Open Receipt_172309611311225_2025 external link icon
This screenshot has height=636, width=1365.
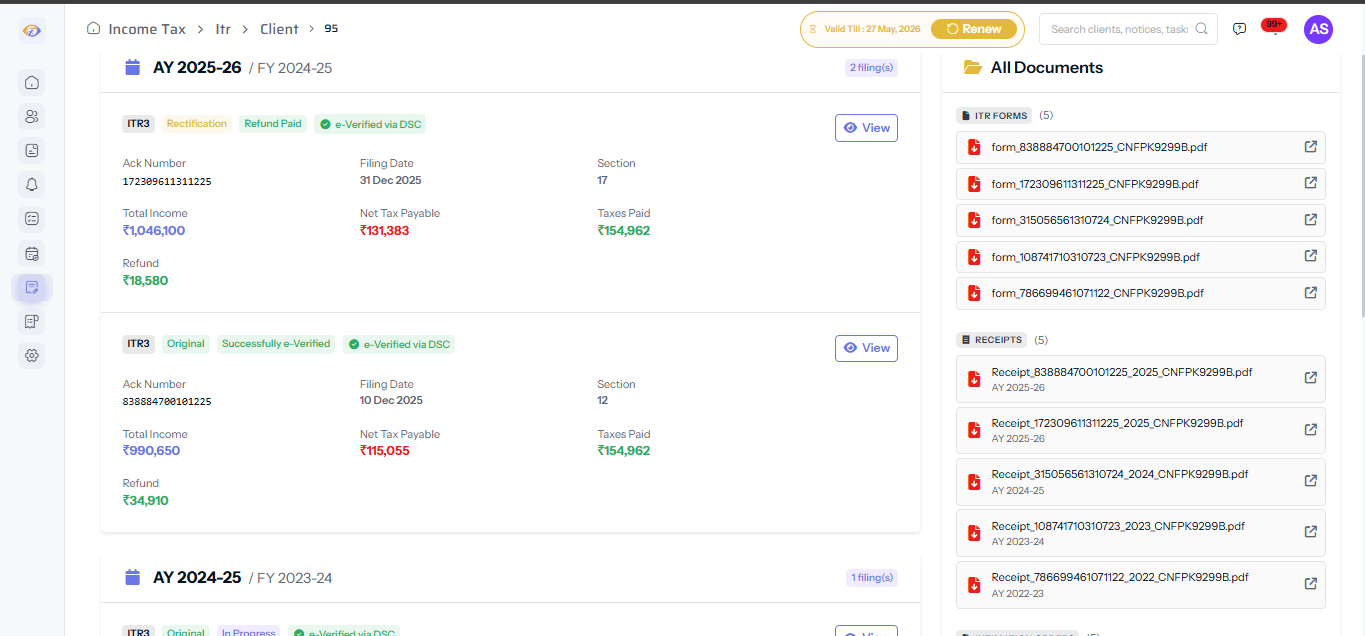pos(1310,429)
